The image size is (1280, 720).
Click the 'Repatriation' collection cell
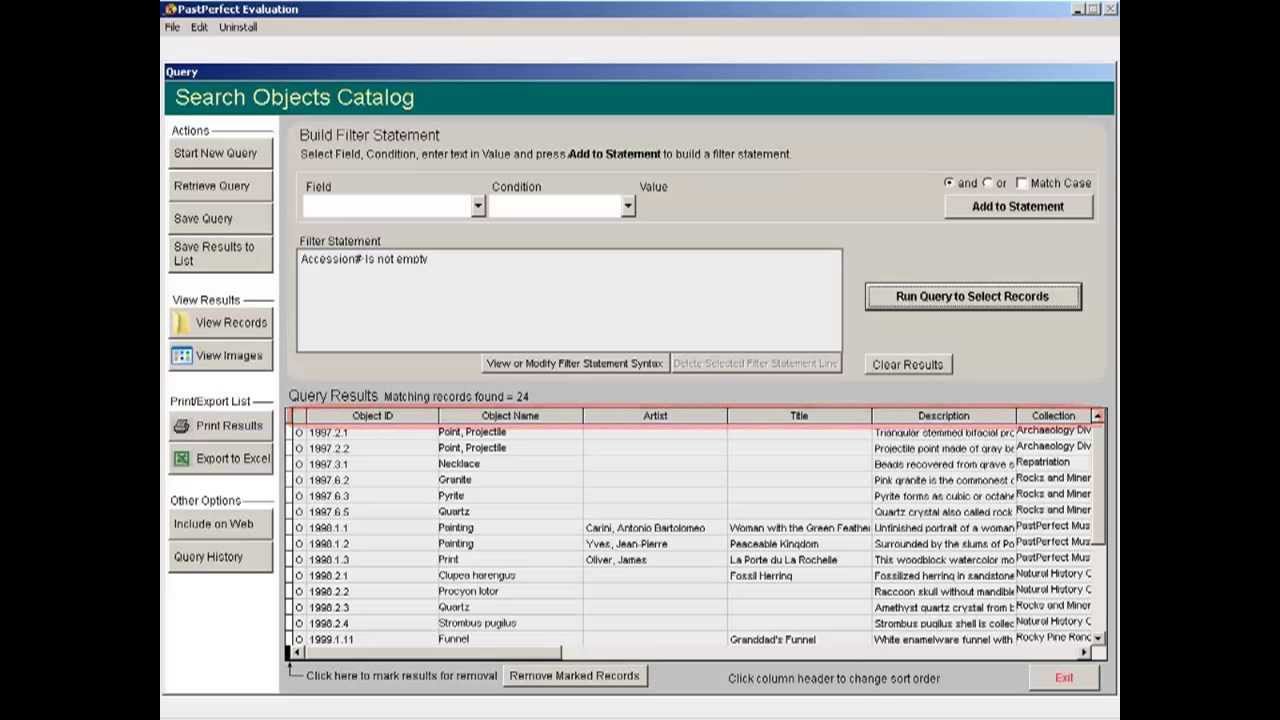tap(1053, 462)
